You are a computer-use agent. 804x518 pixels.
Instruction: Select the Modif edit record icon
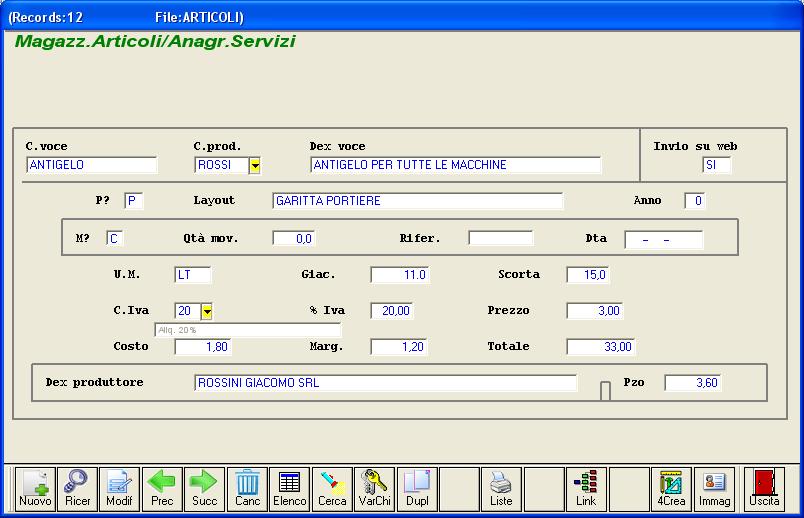click(119, 489)
